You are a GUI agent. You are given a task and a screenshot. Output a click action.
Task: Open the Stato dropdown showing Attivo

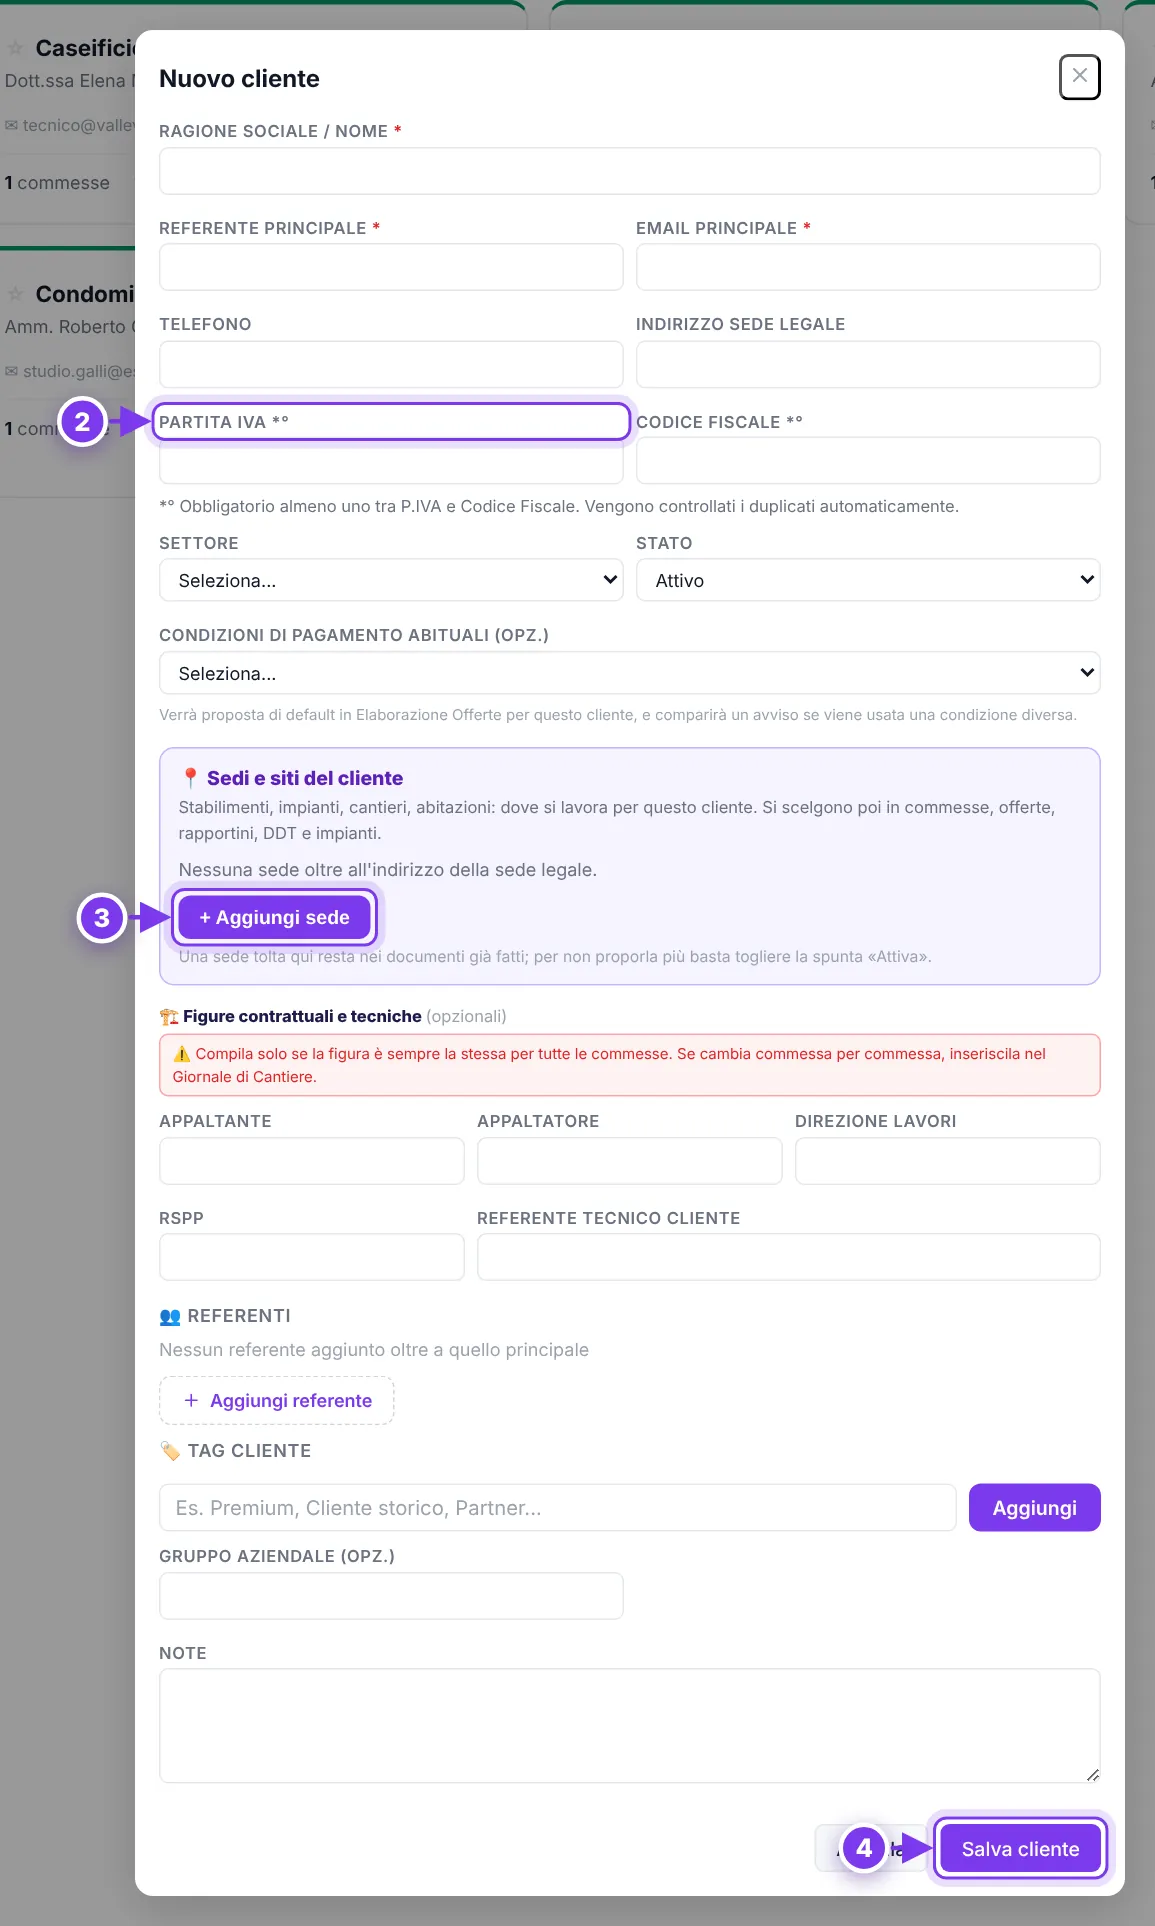(x=868, y=580)
